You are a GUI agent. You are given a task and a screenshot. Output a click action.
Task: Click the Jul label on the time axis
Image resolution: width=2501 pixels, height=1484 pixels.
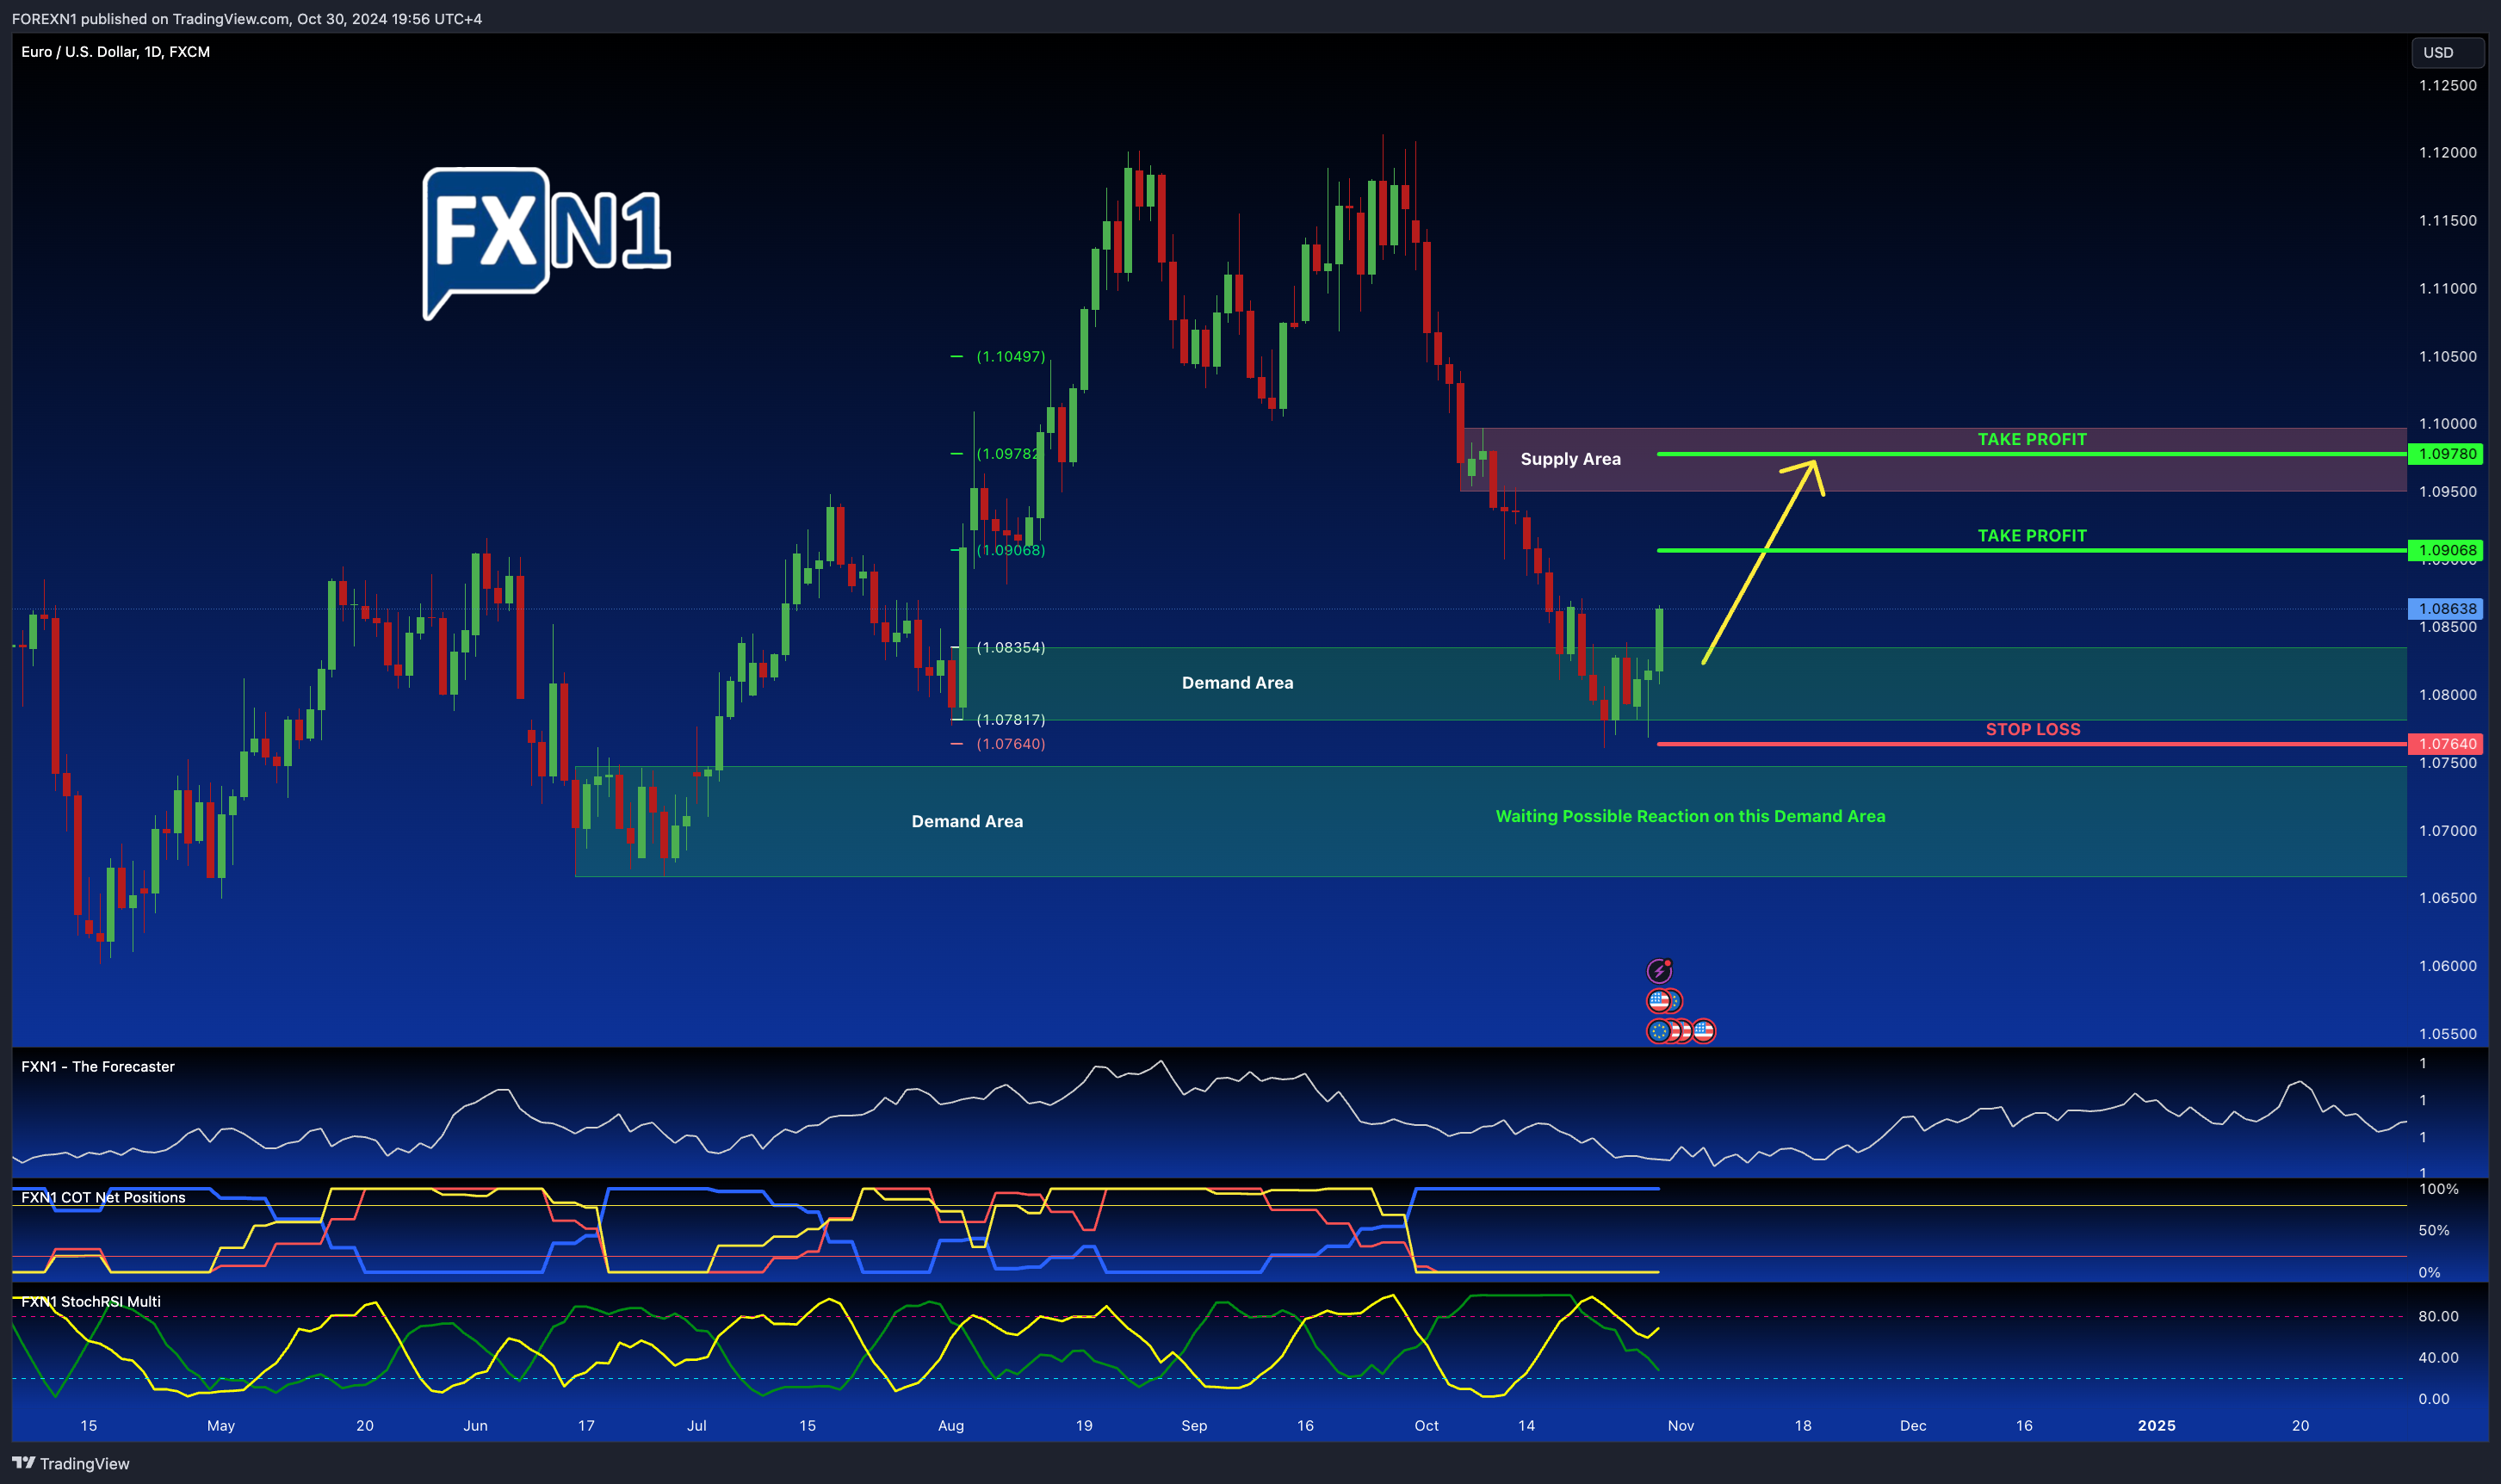point(696,1425)
